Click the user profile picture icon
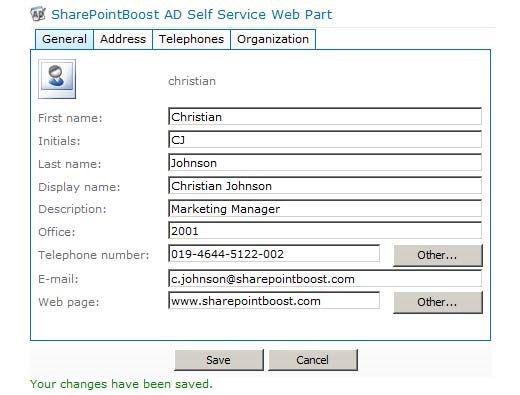The width and height of the screenshot is (520, 395). click(x=57, y=79)
